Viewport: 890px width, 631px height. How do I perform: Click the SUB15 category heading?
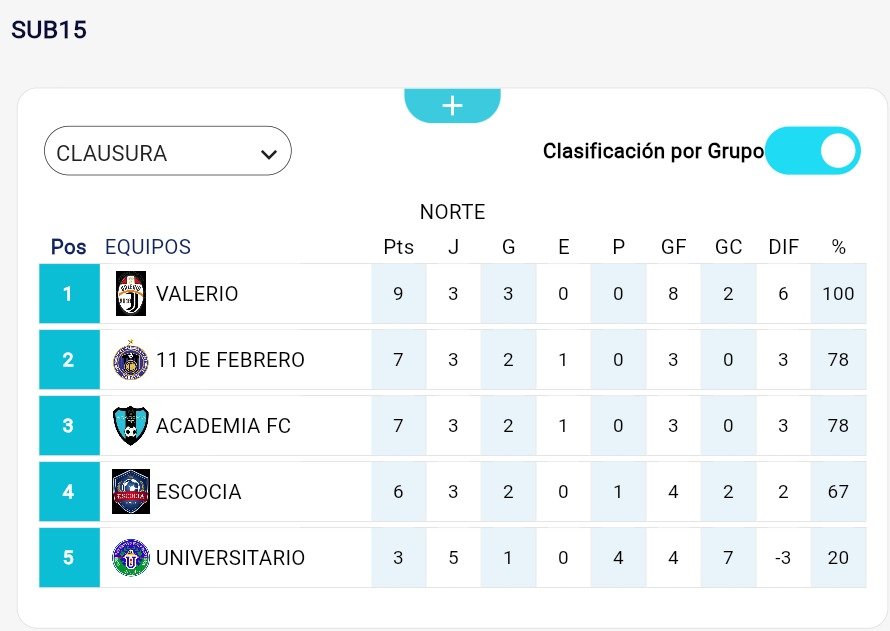[x=49, y=31]
